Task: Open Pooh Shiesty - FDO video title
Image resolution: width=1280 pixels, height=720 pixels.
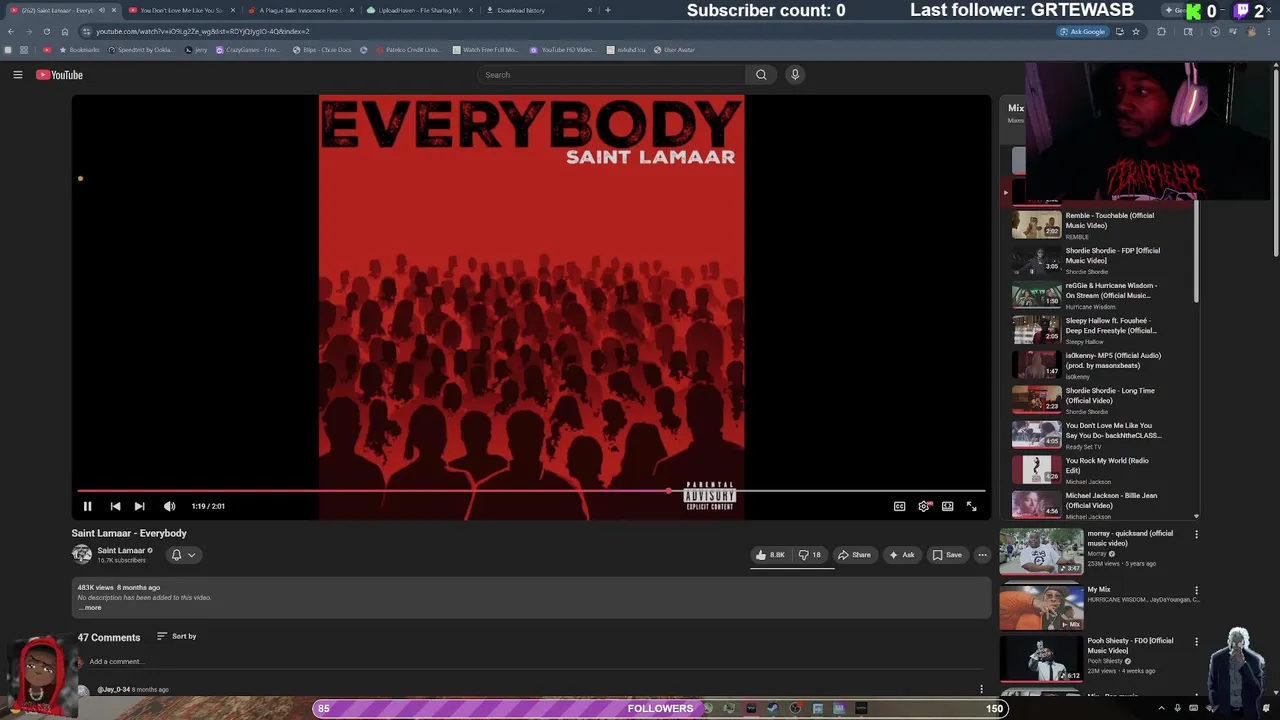Action: coord(1130,645)
